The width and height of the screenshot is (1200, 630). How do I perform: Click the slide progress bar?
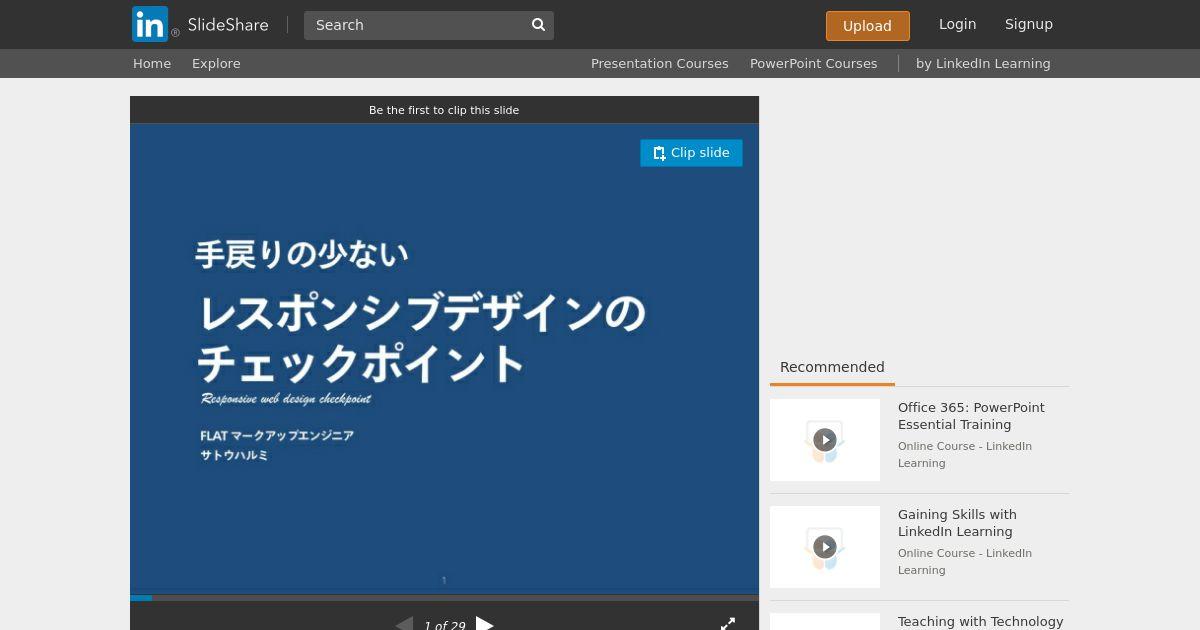click(444, 598)
